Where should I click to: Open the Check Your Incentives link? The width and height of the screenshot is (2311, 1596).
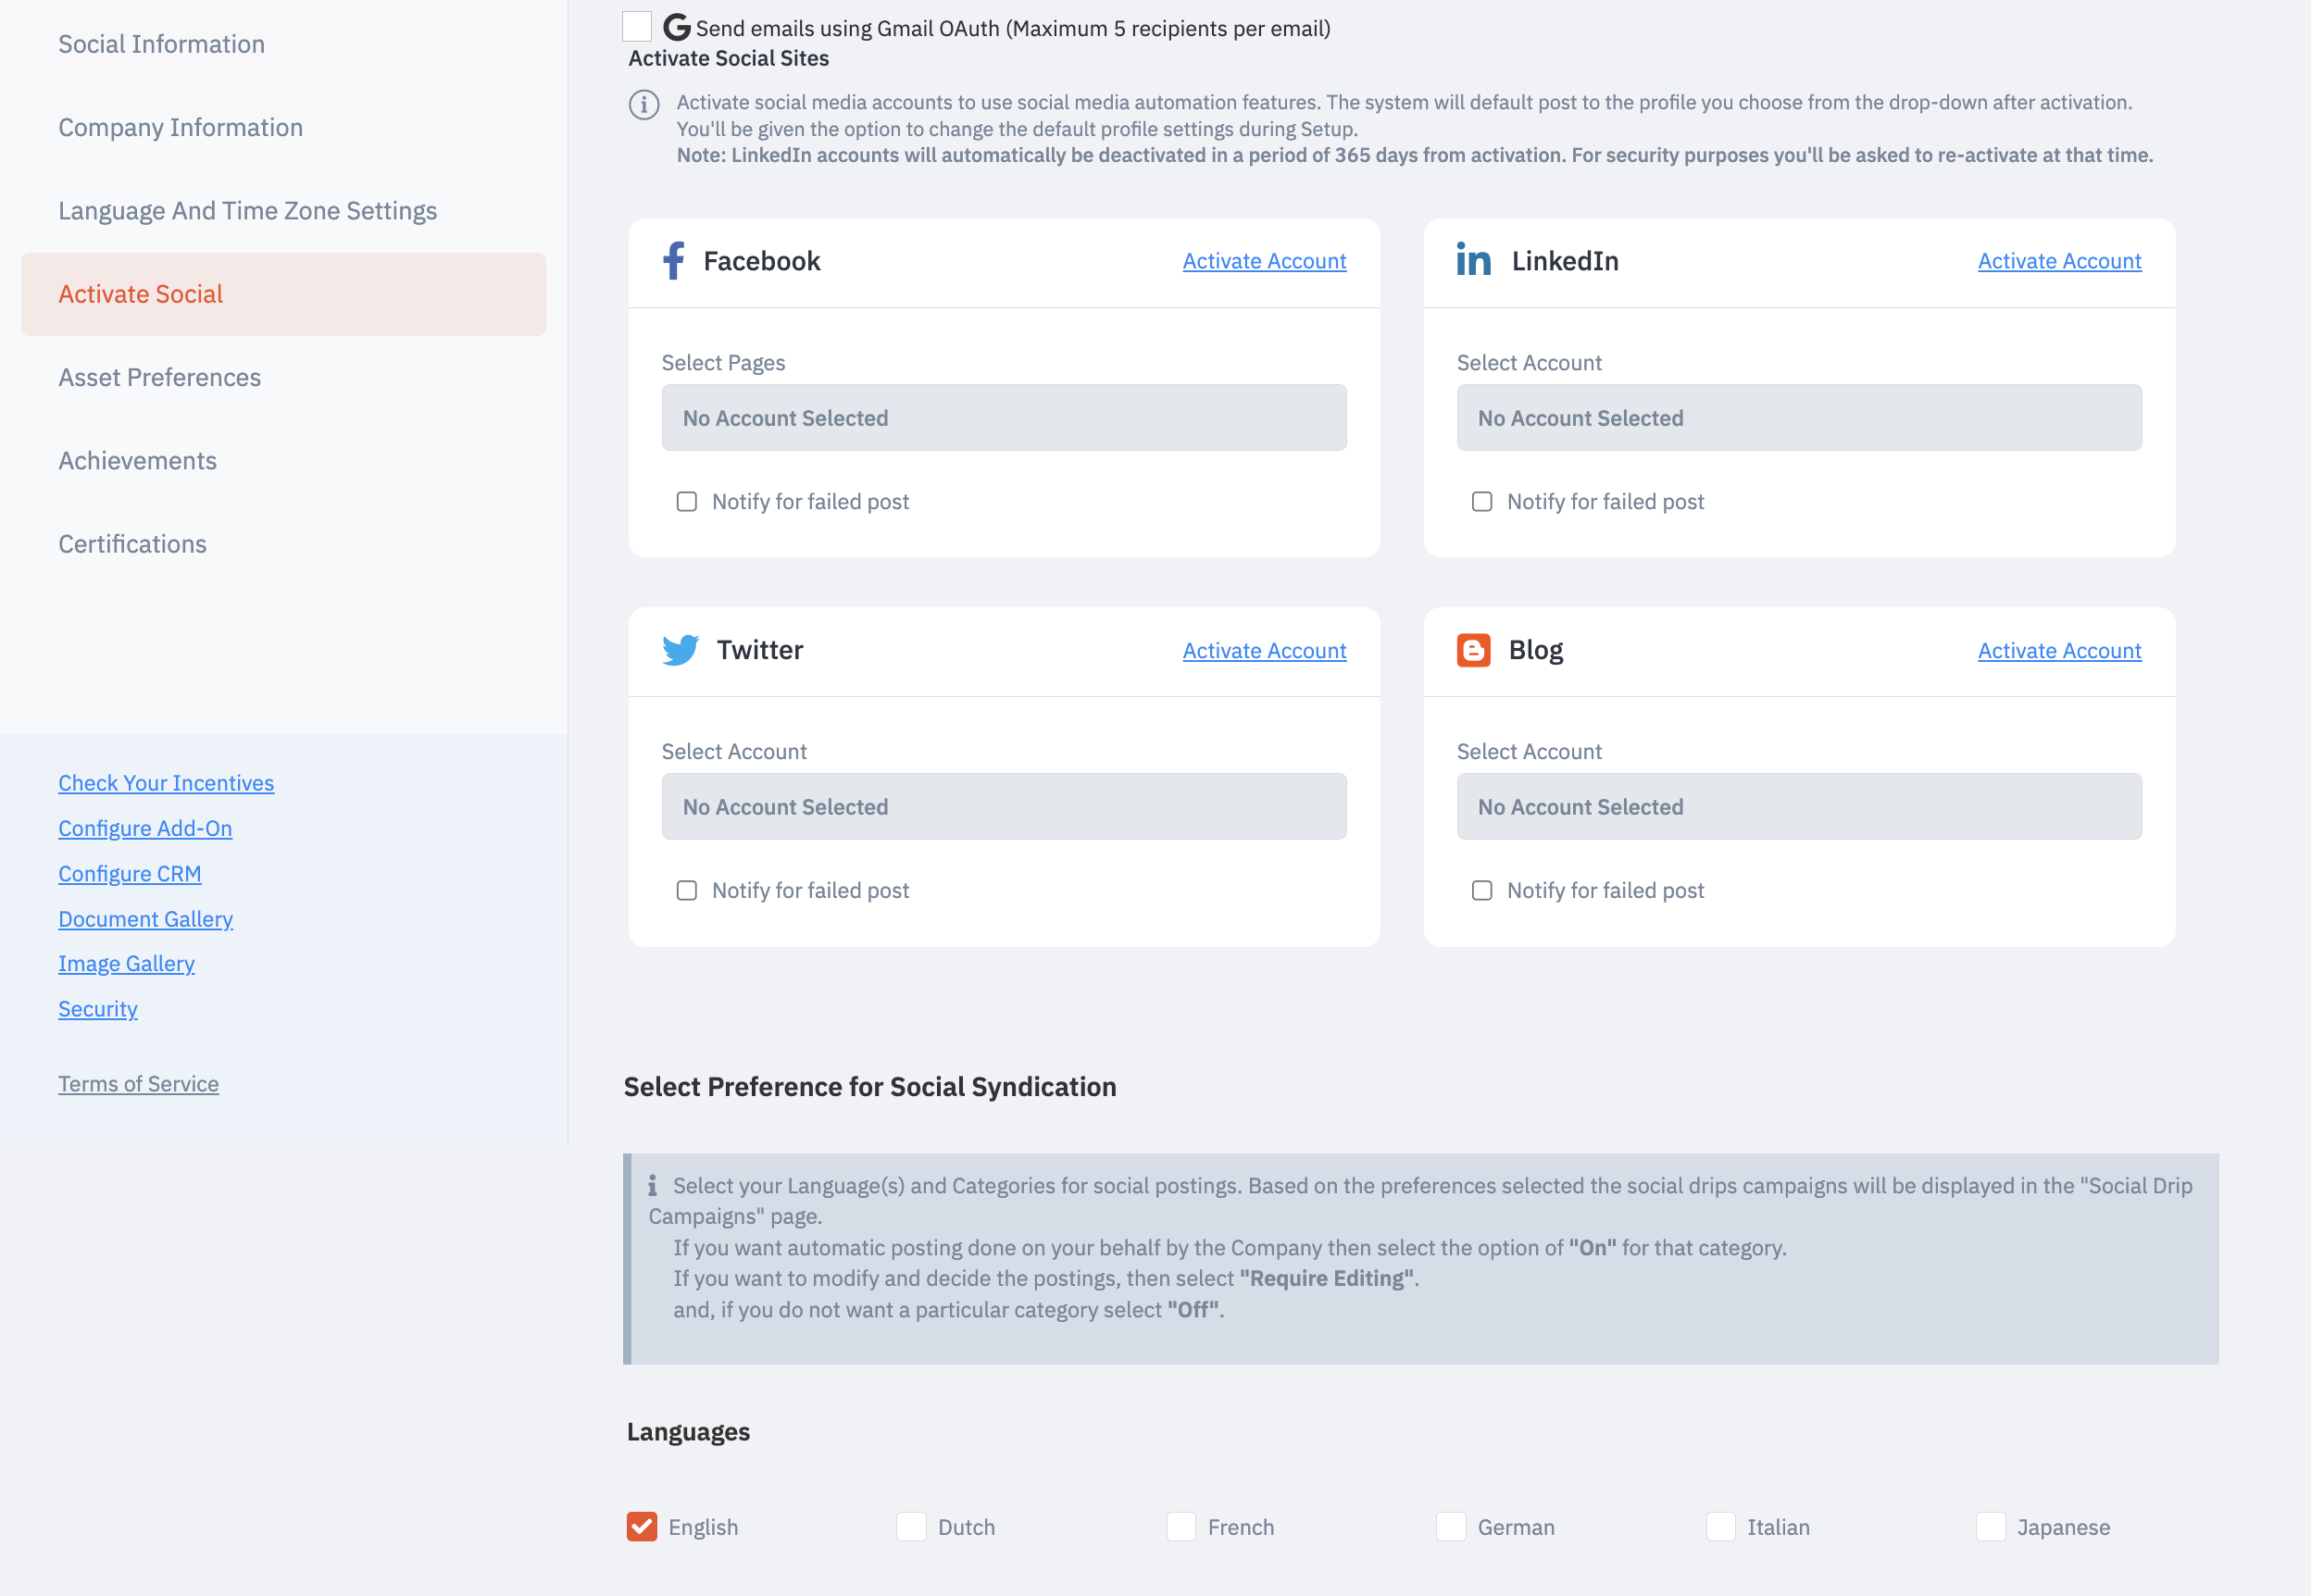(x=166, y=783)
